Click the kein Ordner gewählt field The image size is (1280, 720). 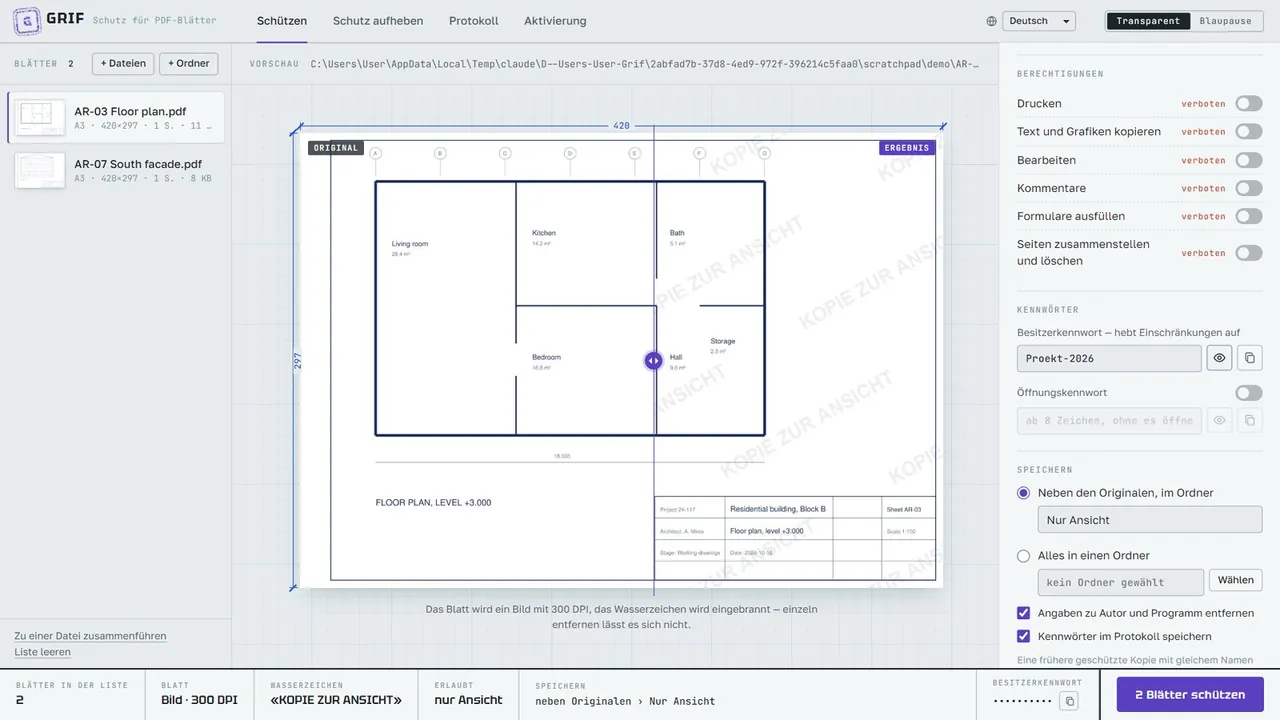click(x=1121, y=582)
